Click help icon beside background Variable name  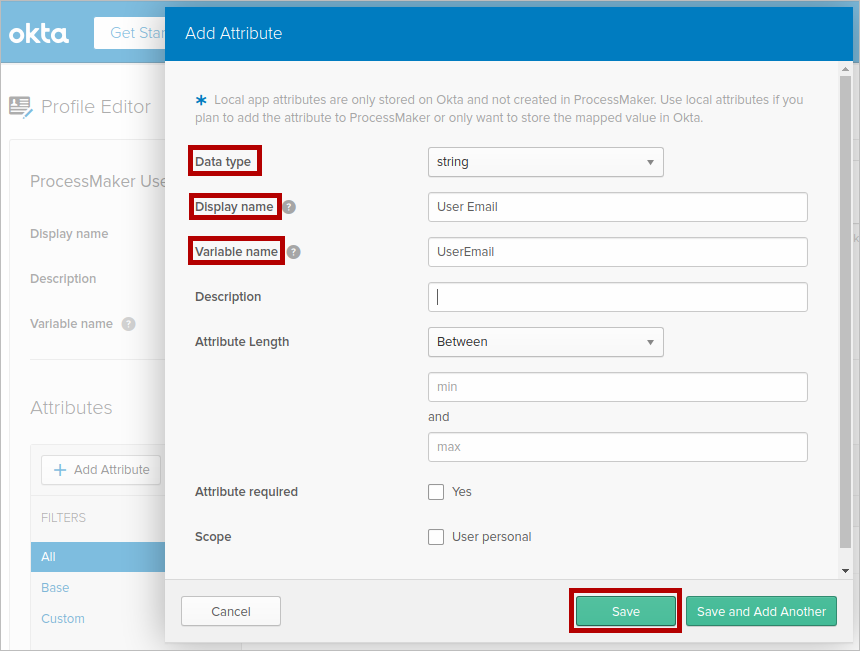point(128,324)
